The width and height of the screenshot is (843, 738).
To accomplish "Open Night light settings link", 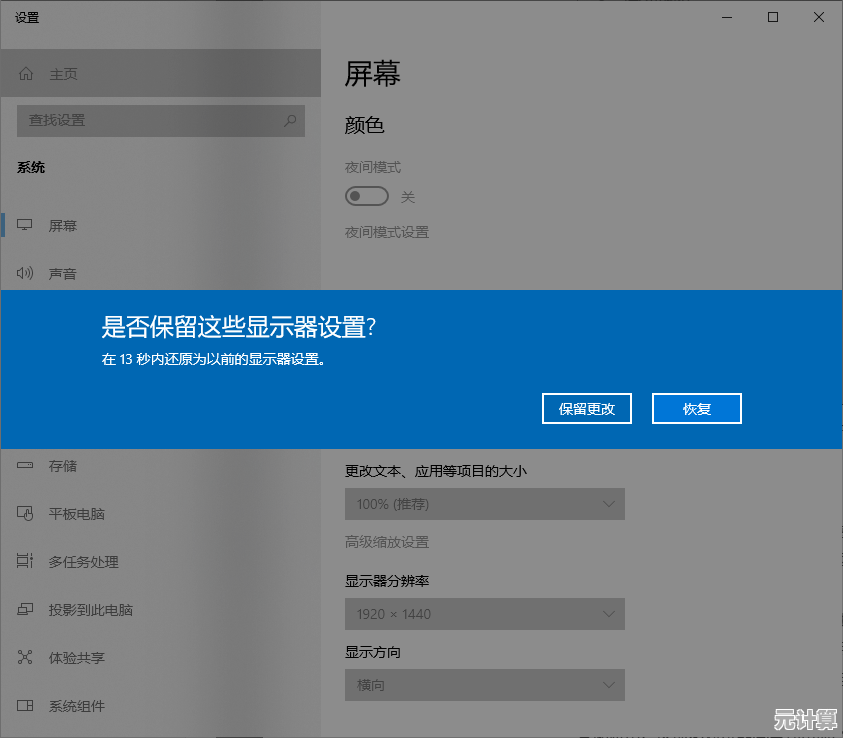I will [x=387, y=232].
